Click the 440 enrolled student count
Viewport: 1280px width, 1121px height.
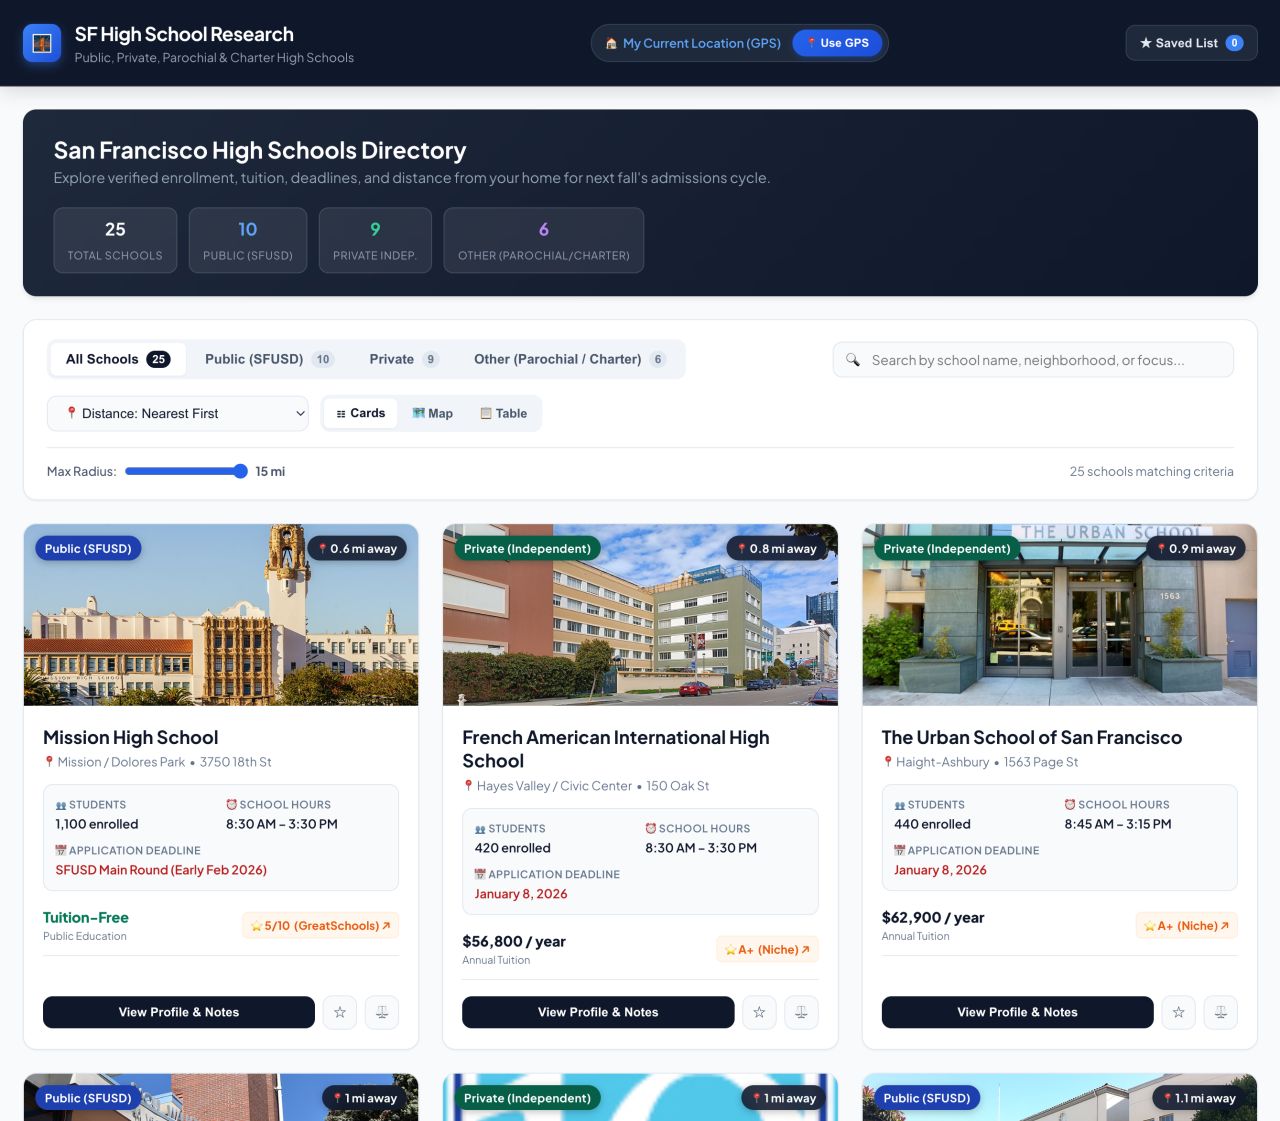pyautogui.click(x=932, y=824)
